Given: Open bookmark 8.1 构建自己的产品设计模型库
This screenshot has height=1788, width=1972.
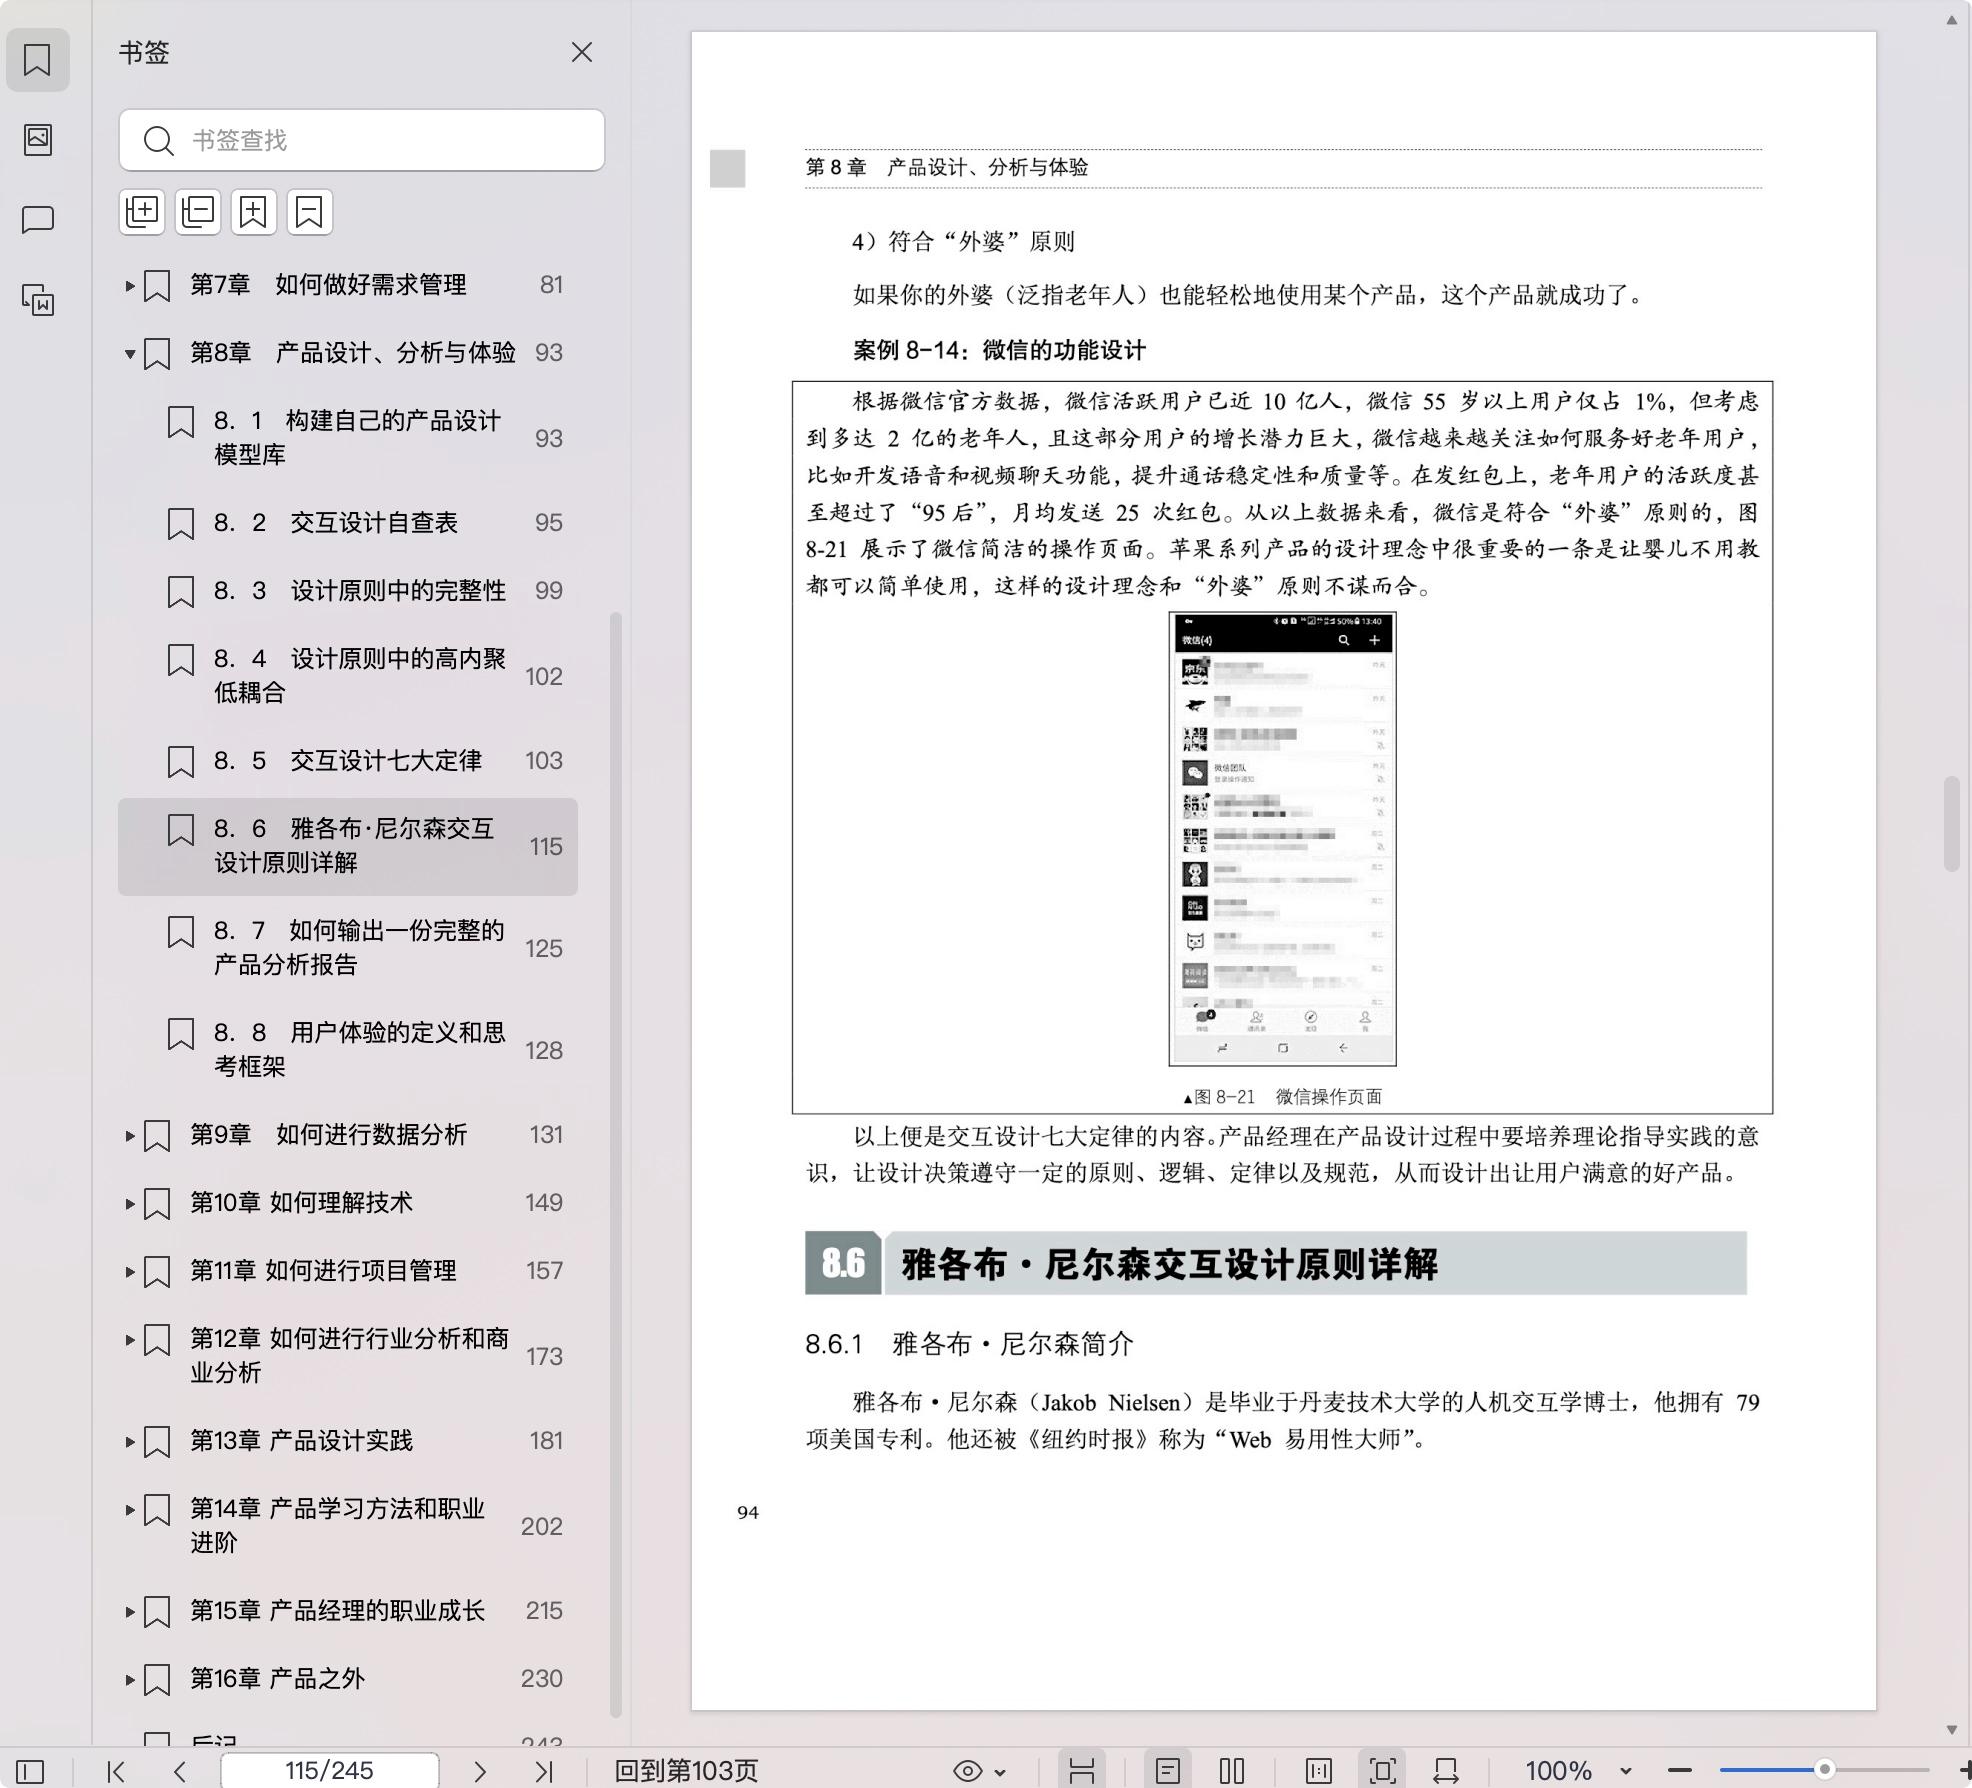Looking at the screenshot, I should pos(348,438).
